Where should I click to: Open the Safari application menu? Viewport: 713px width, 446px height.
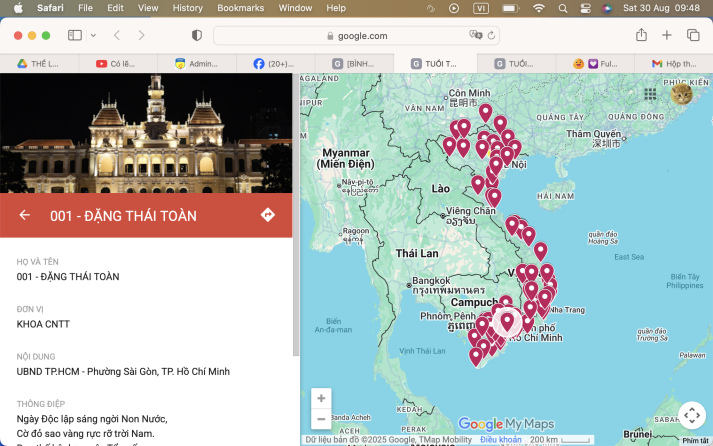50,8
